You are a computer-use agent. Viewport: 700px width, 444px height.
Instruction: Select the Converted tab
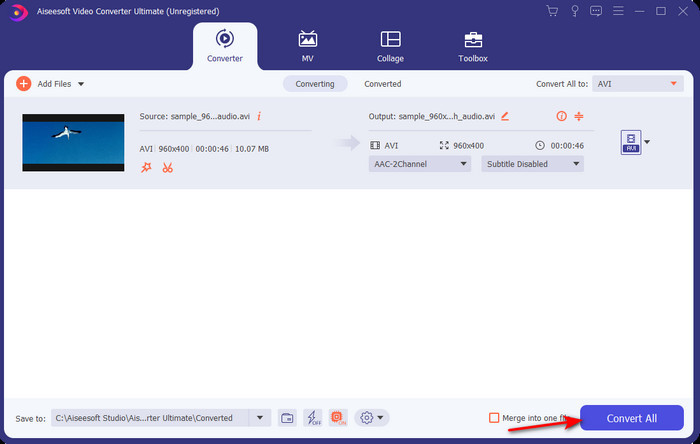pyautogui.click(x=383, y=84)
